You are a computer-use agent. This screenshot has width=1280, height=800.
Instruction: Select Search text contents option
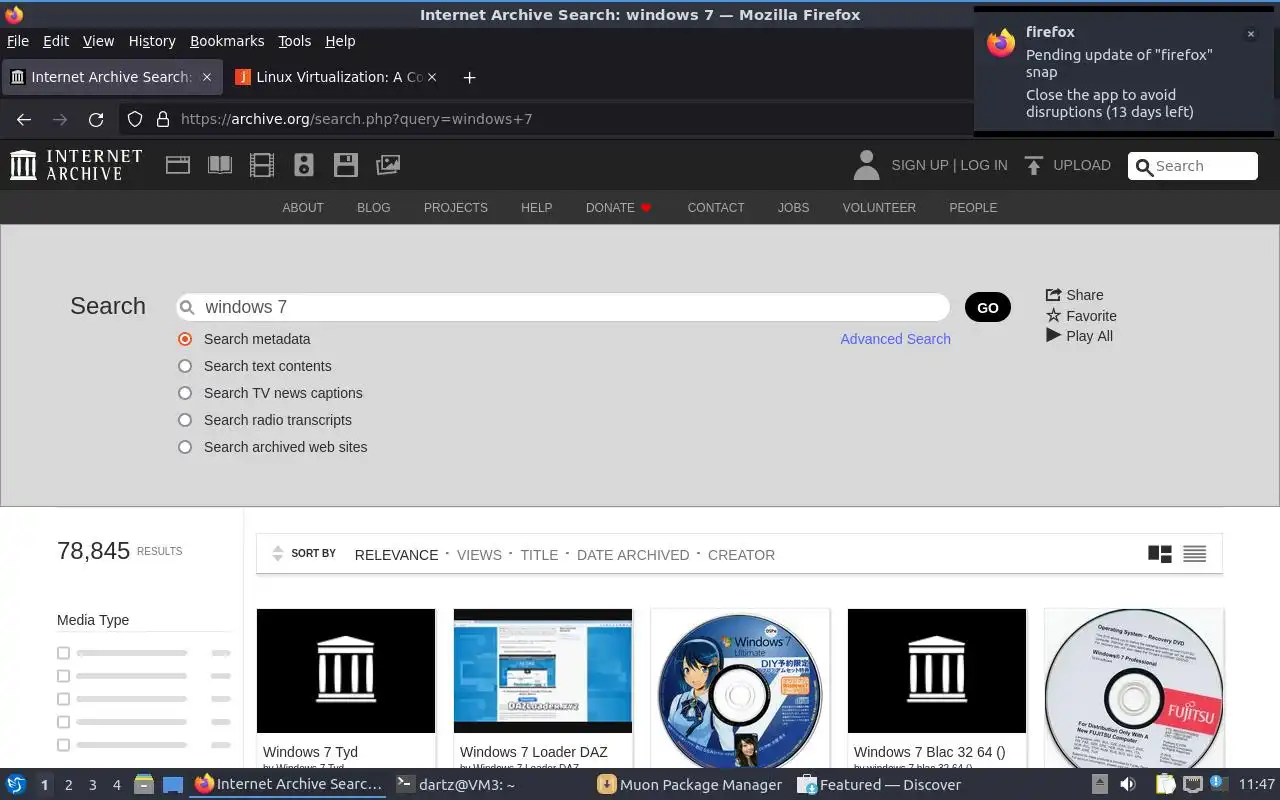pyautogui.click(x=185, y=366)
